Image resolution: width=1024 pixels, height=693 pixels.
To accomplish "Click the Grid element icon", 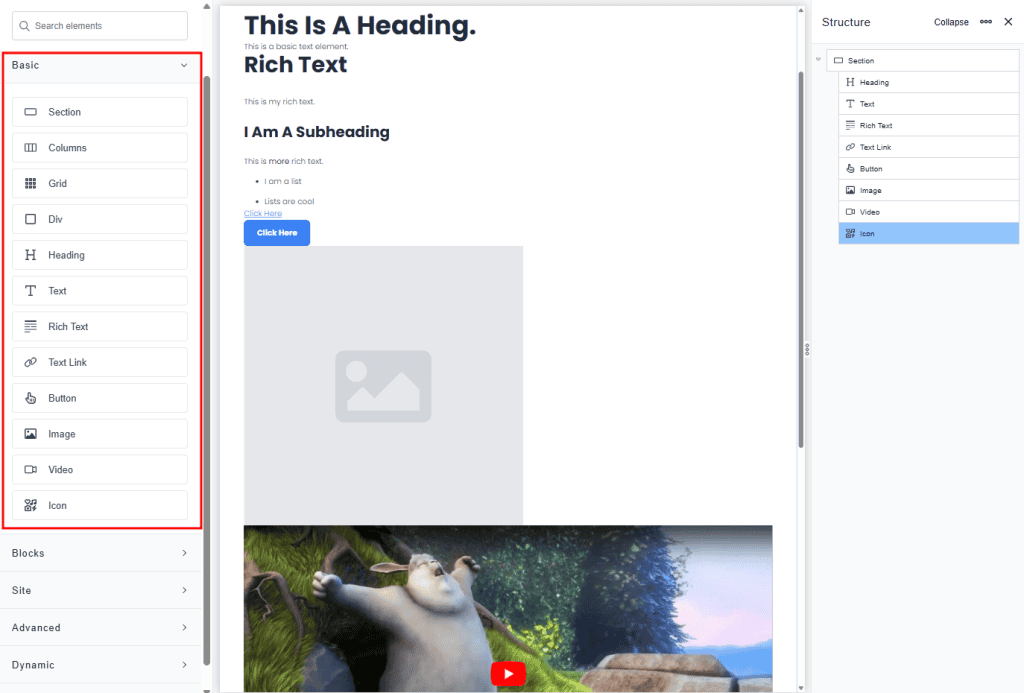I will (31, 184).
